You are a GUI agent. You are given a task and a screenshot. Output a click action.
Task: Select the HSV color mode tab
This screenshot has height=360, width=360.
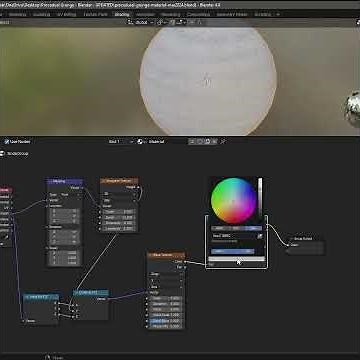(x=236, y=228)
